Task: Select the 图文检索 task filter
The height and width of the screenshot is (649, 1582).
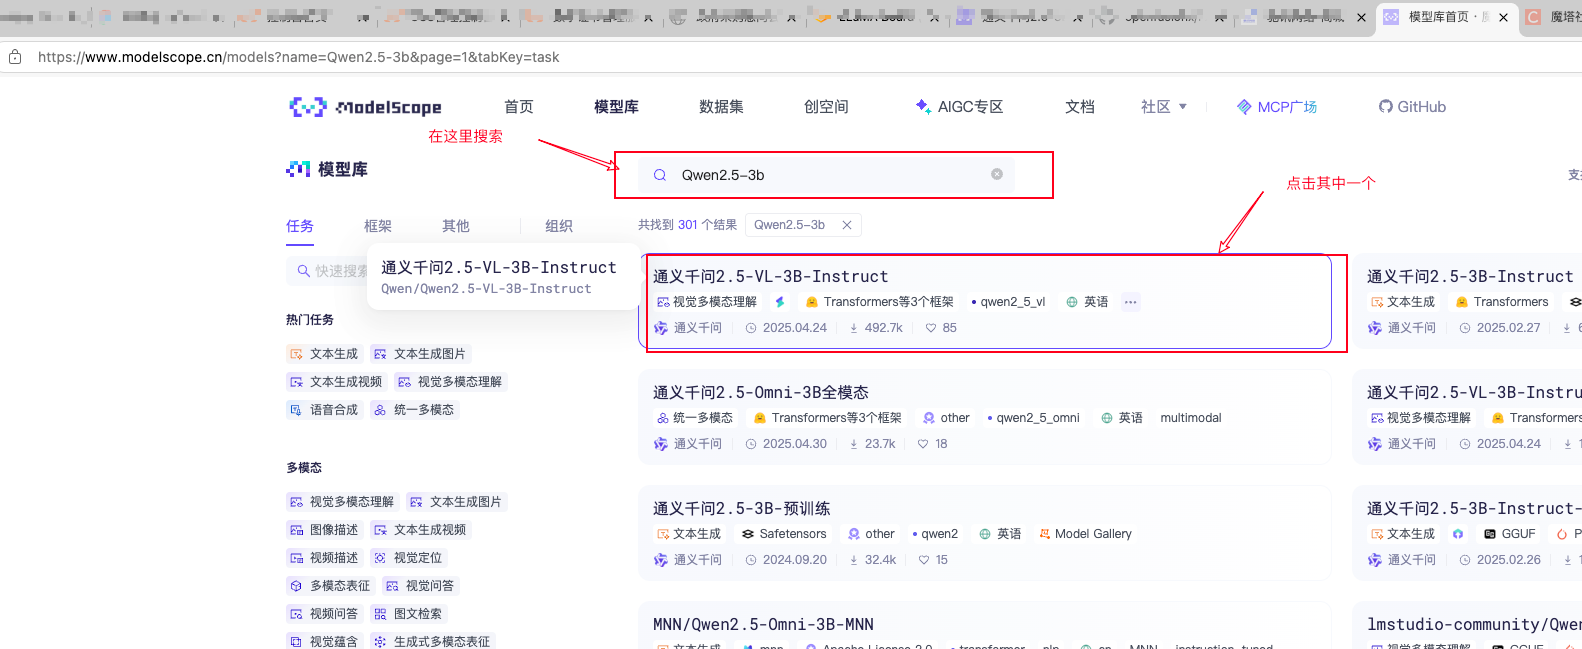Action: [407, 614]
